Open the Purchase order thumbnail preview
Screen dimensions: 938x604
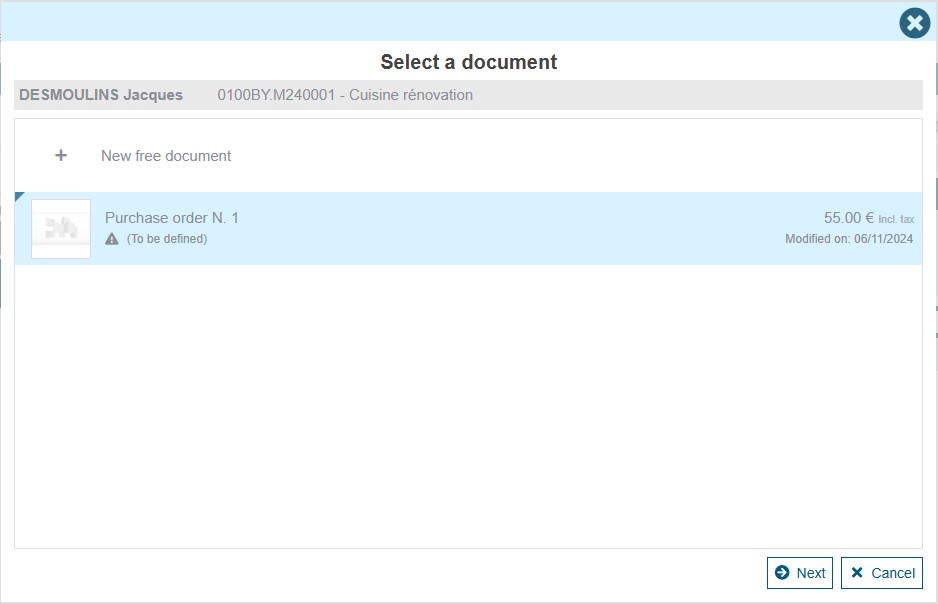point(61,229)
